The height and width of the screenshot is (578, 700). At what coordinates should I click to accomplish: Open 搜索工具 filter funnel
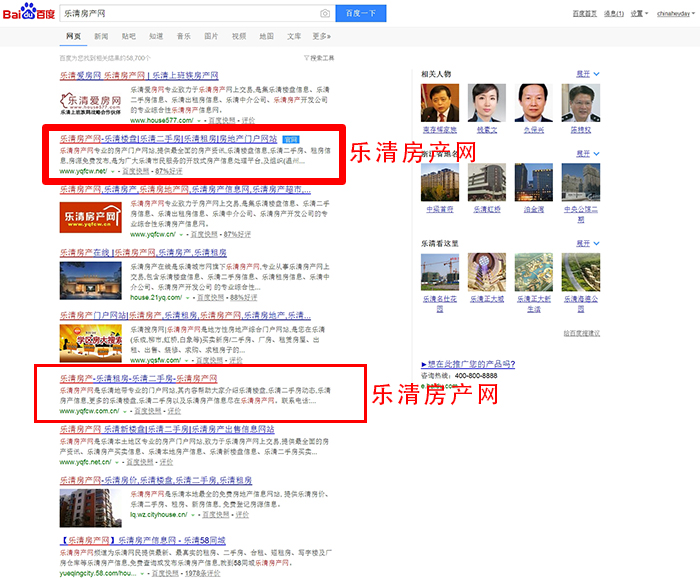point(319,58)
